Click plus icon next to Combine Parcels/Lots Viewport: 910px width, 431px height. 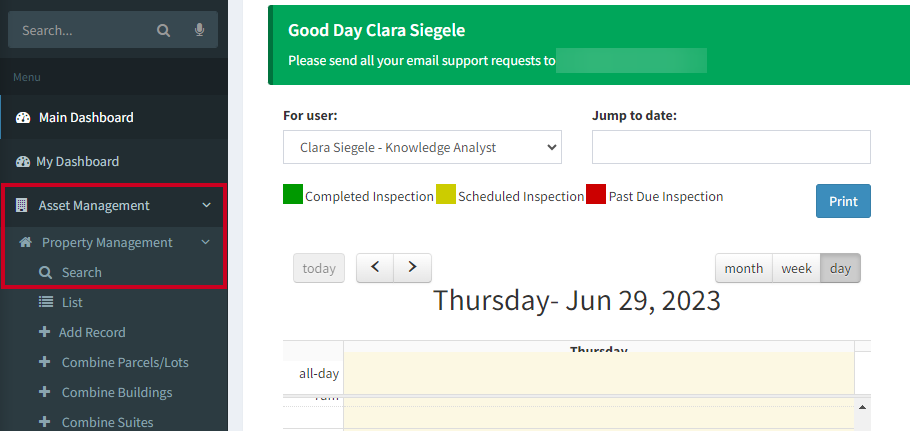[x=44, y=362]
